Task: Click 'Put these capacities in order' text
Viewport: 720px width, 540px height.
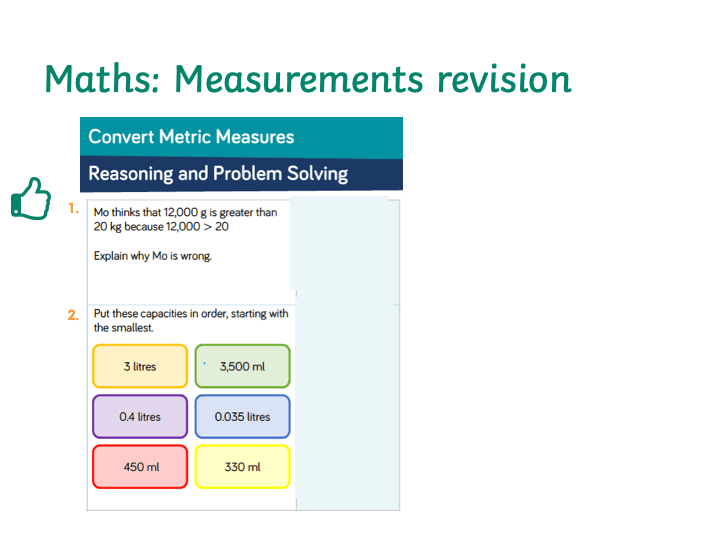Action: pos(161,314)
